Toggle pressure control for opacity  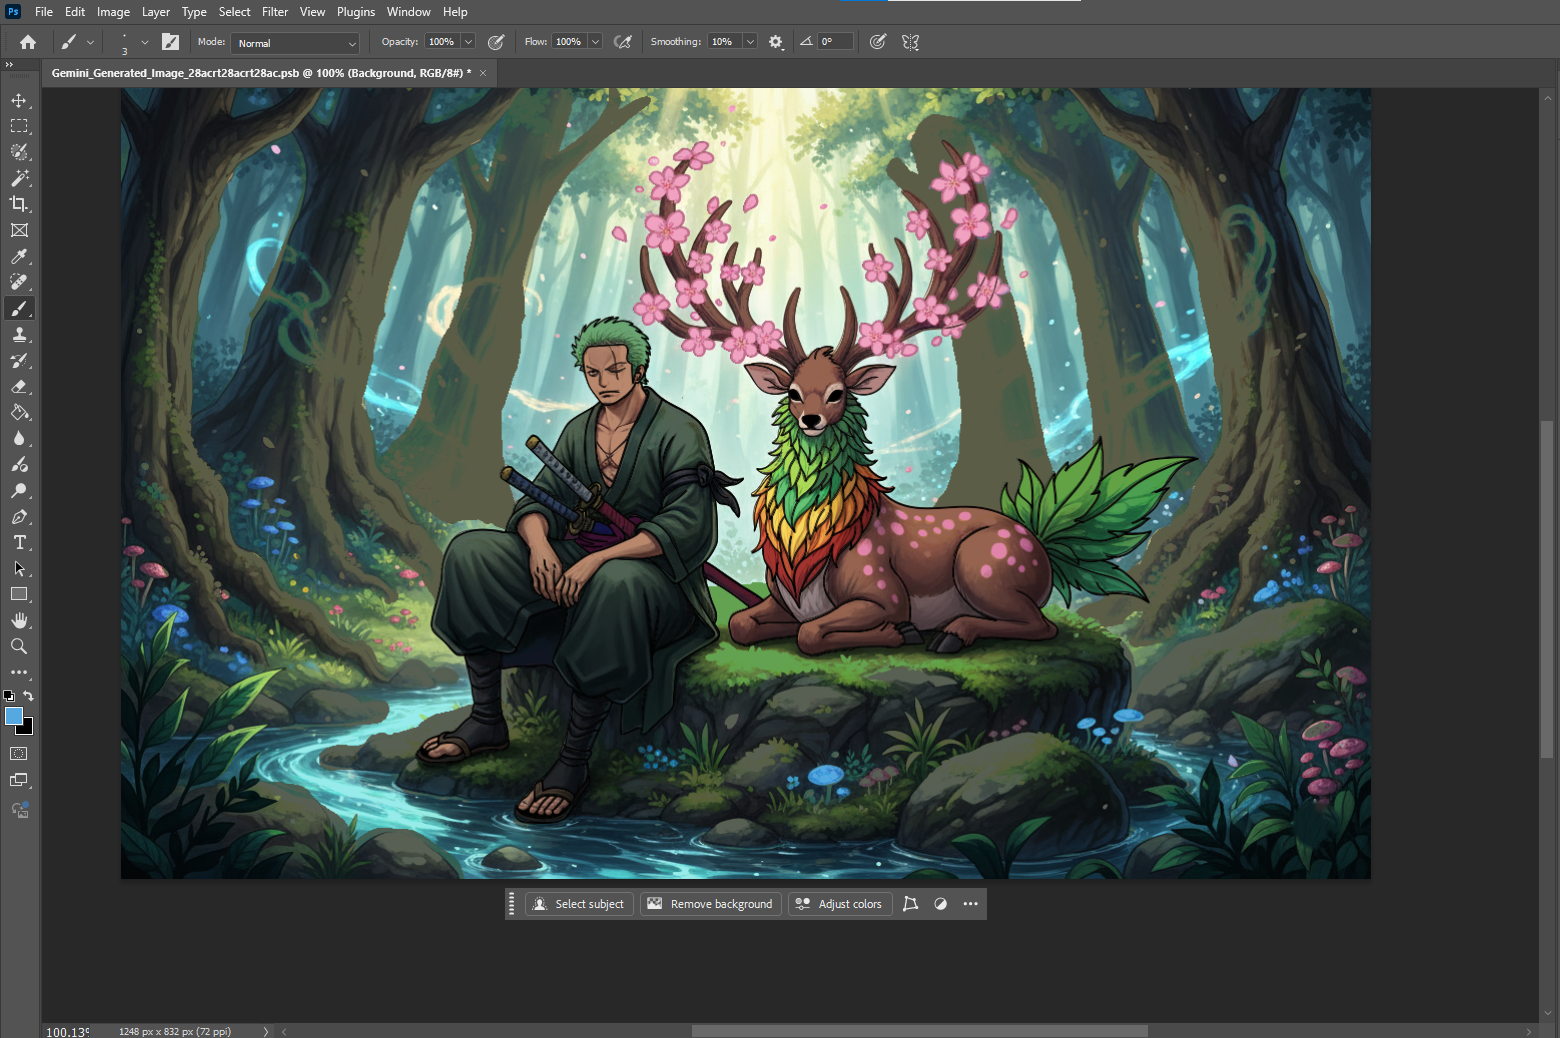click(495, 42)
